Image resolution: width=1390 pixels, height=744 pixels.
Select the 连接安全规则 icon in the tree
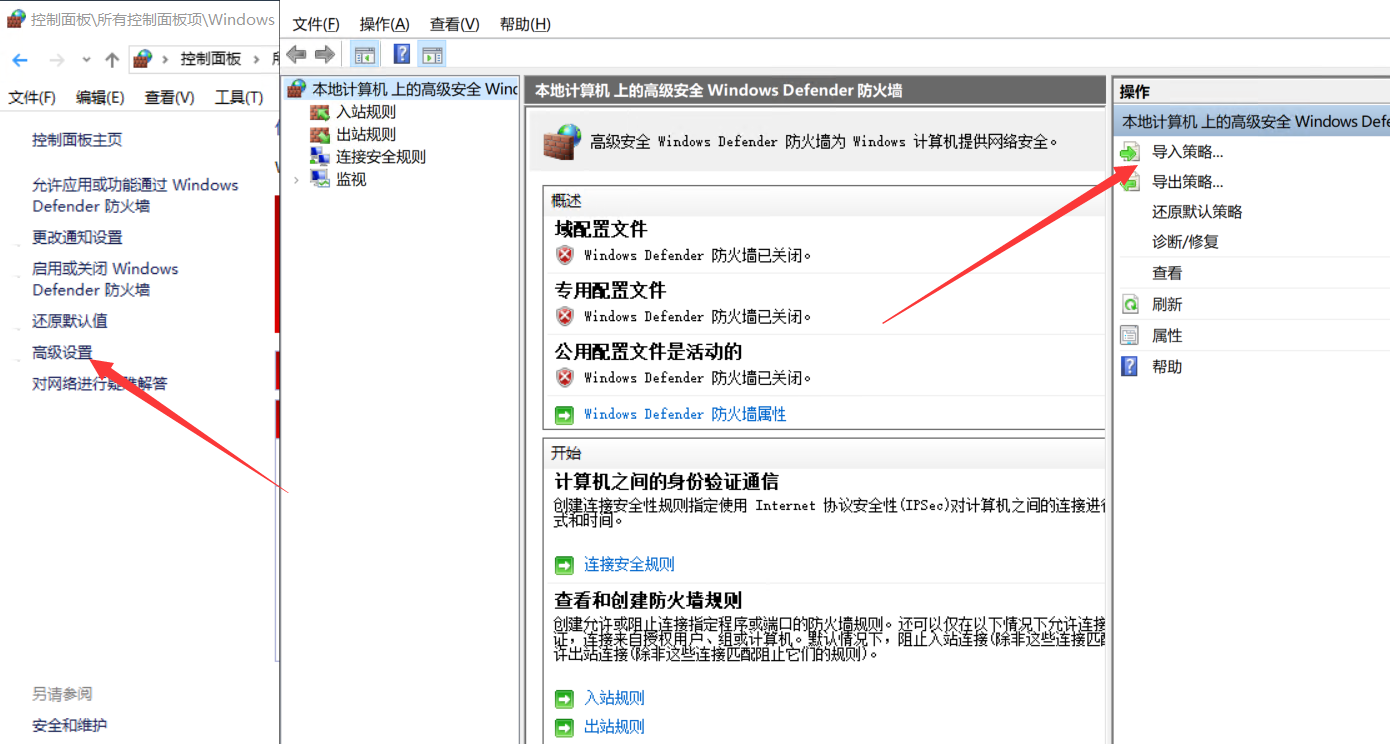(320, 156)
